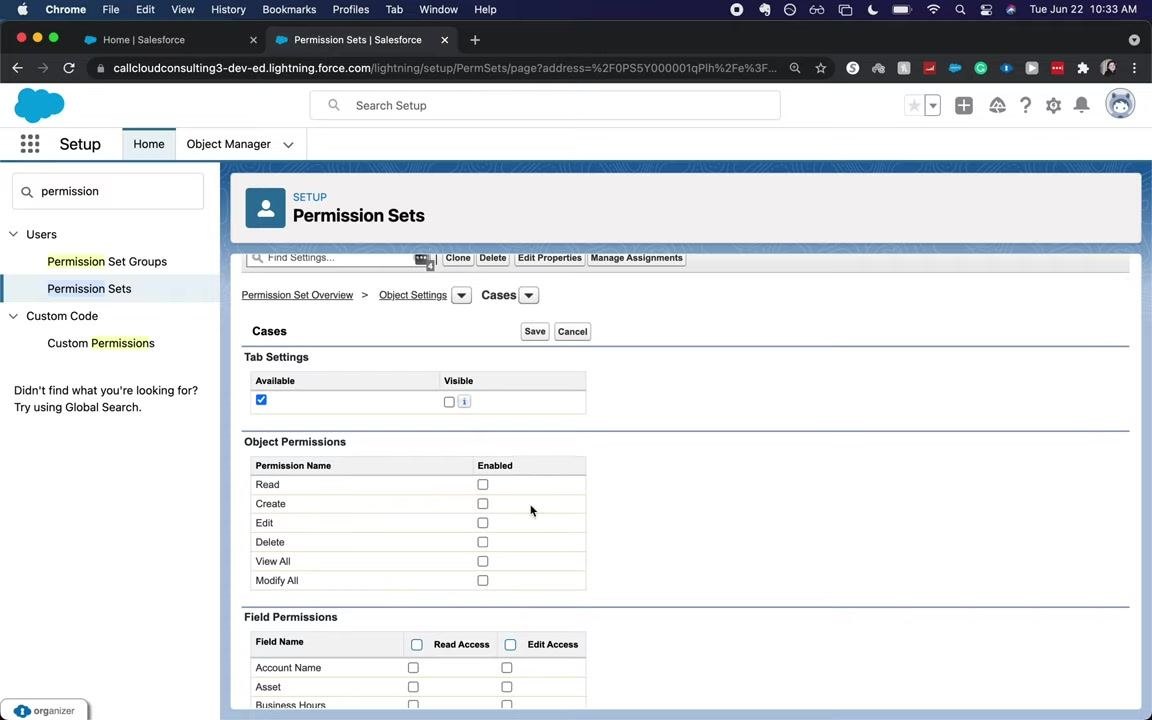The height and width of the screenshot is (720, 1152).
Task: Check the Edit Access header checkbox
Action: tap(511, 644)
